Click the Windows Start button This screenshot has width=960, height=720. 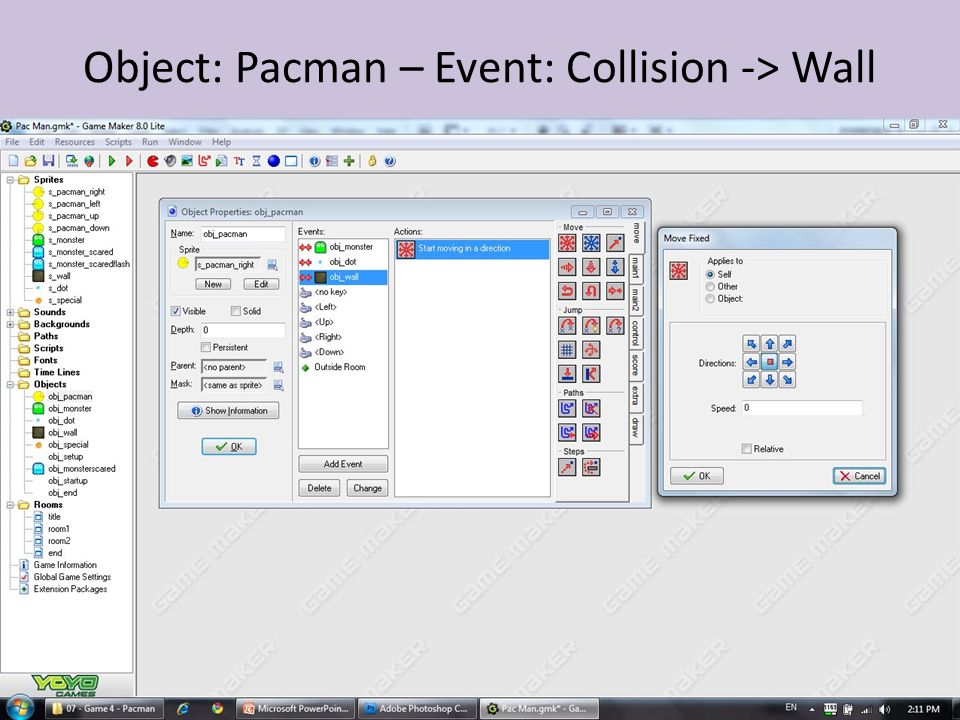[x=20, y=708]
